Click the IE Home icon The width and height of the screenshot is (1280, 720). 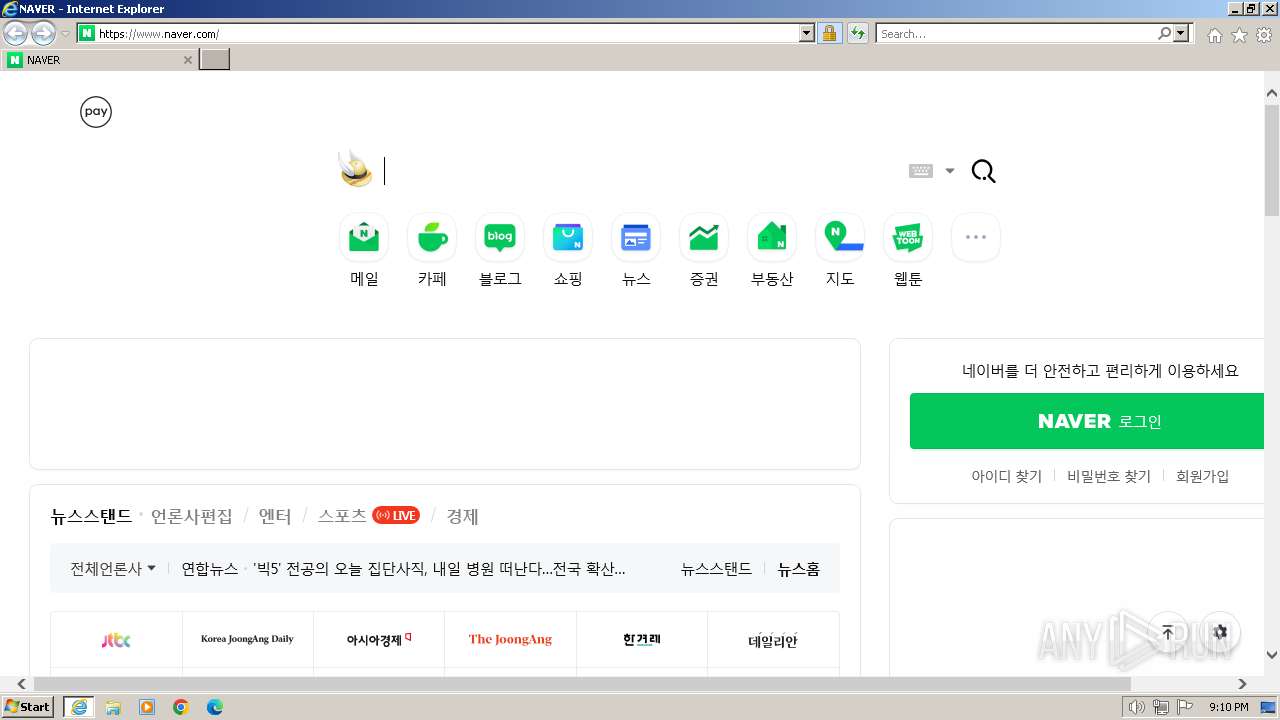[1214, 35]
